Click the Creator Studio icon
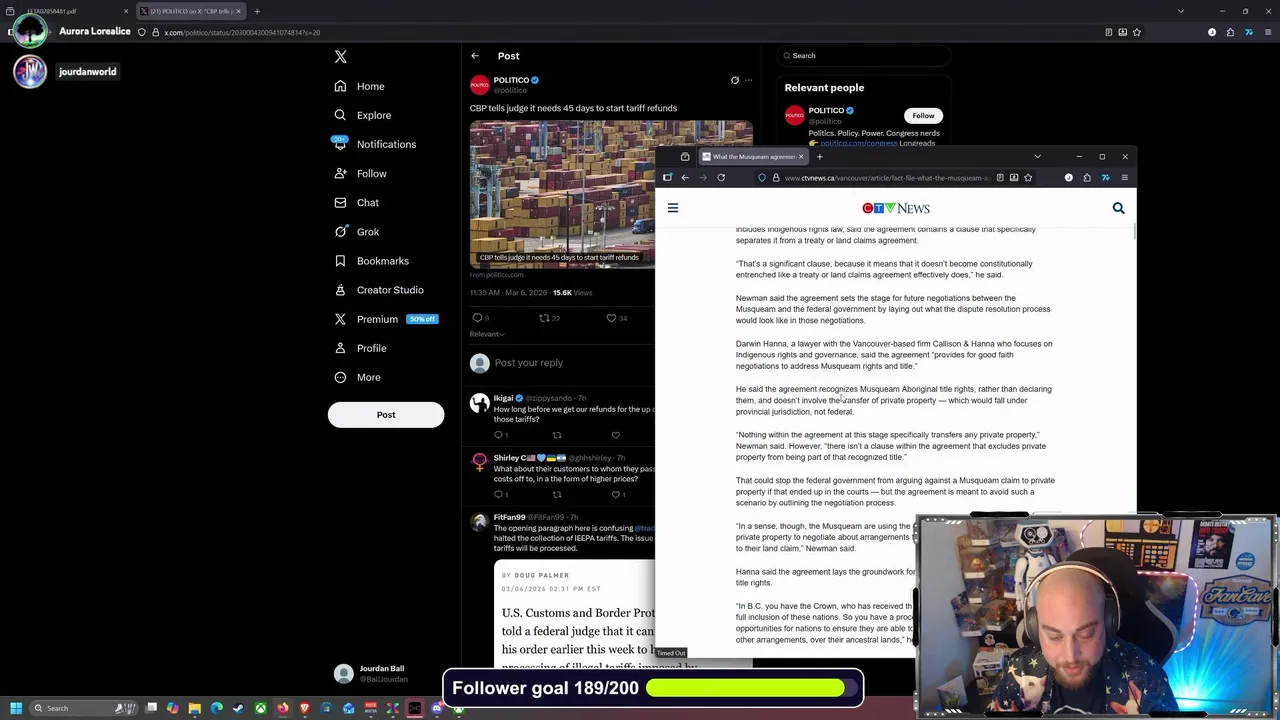This screenshot has height=720, width=1280. pyautogui.click(x=340, y=289)
